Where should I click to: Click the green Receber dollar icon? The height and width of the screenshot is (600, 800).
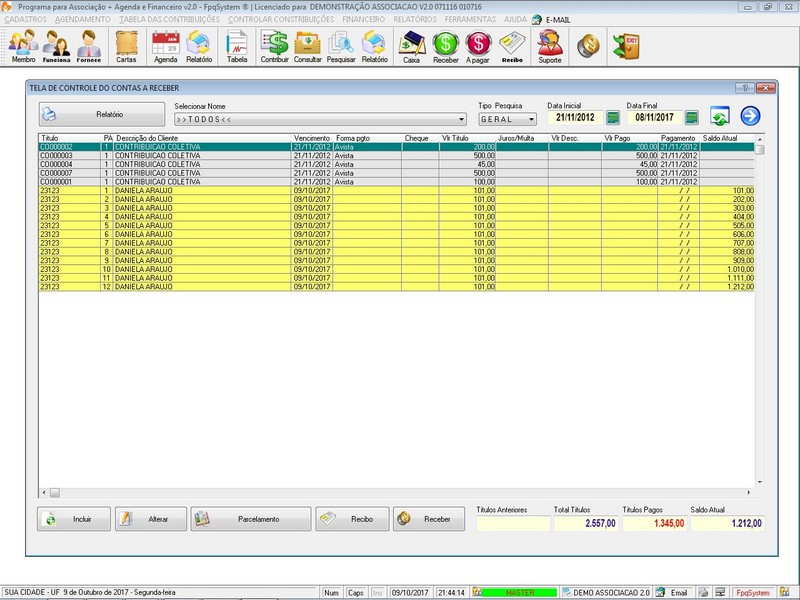[x=445, y=46]
